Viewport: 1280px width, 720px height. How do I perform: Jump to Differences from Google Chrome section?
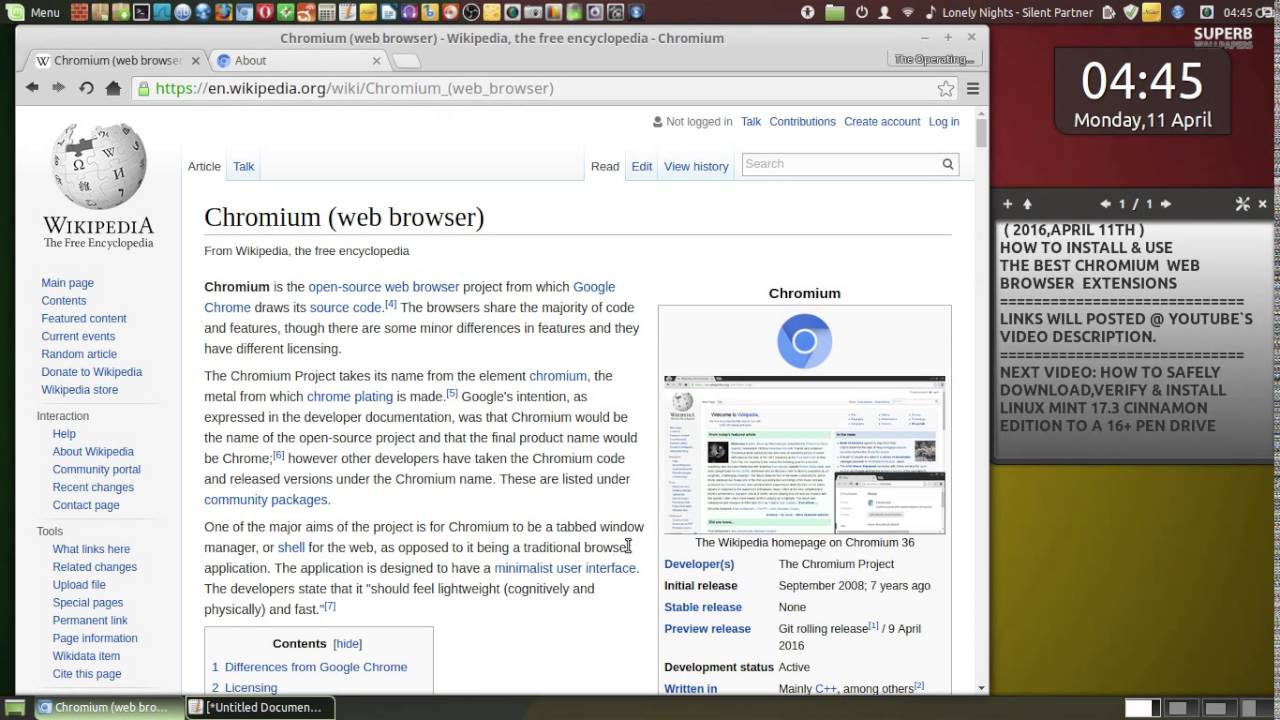click(x=316, y=667)
